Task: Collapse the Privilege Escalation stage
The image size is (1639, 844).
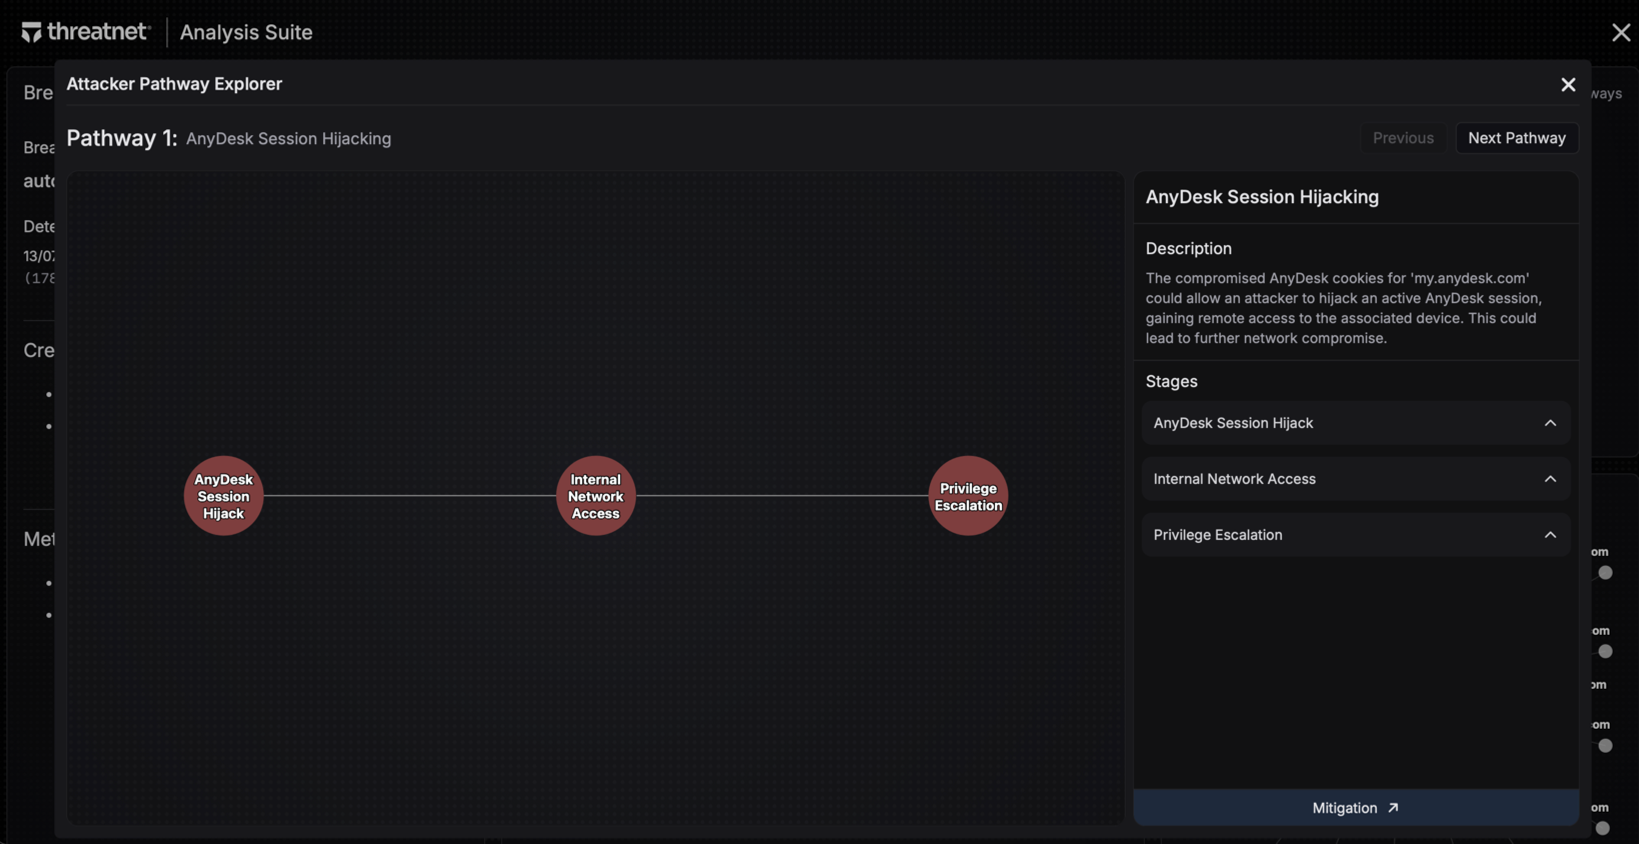Action: click(x=1356, y=535)
